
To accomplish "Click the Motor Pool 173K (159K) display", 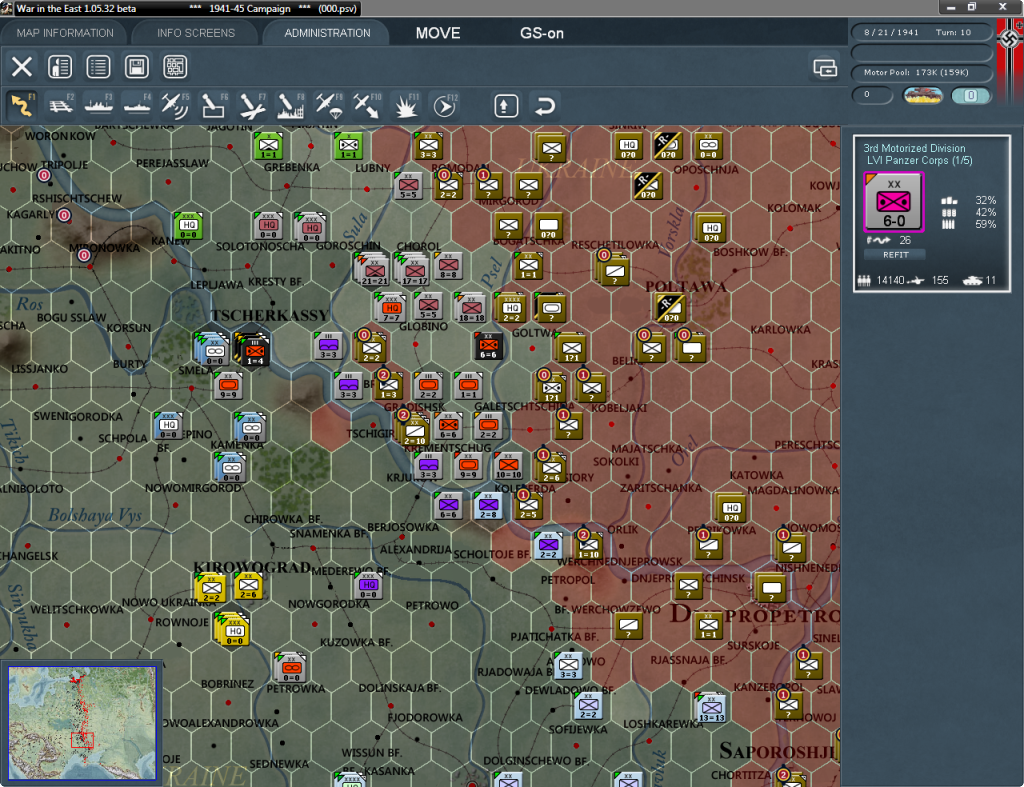I will (x=922, y=72).
